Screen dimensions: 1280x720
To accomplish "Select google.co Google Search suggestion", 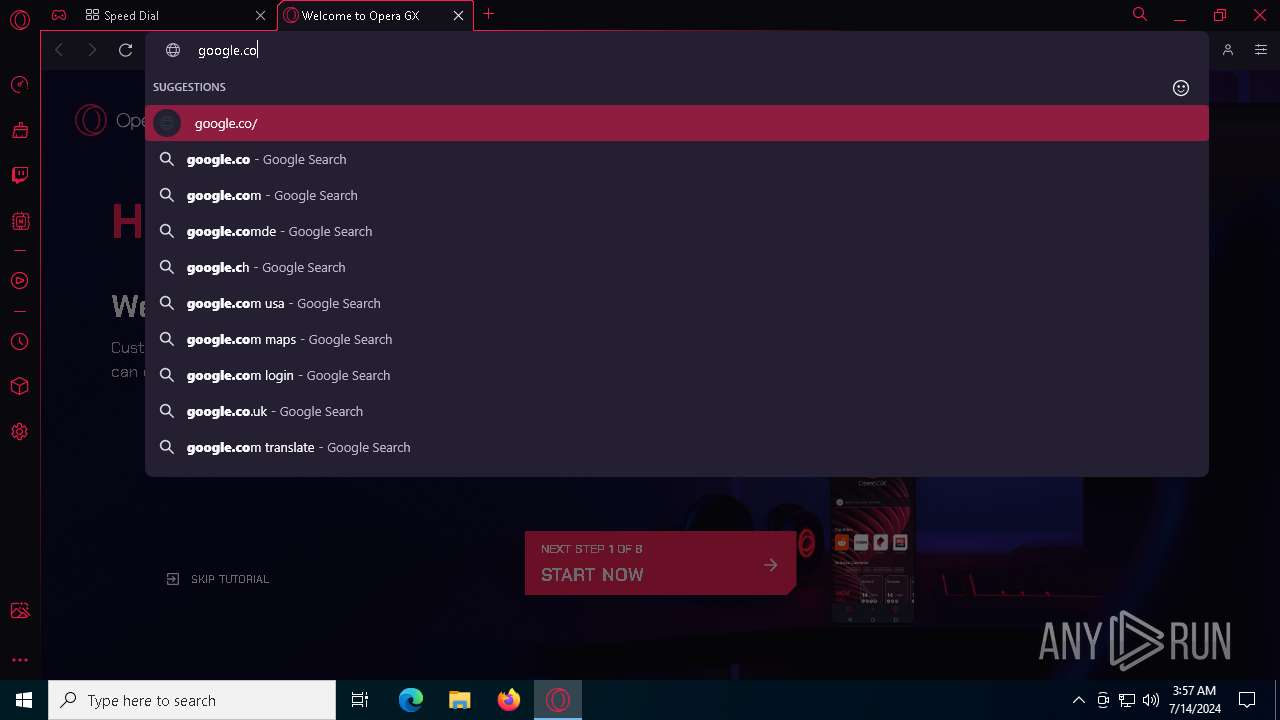I will (677, 159).
